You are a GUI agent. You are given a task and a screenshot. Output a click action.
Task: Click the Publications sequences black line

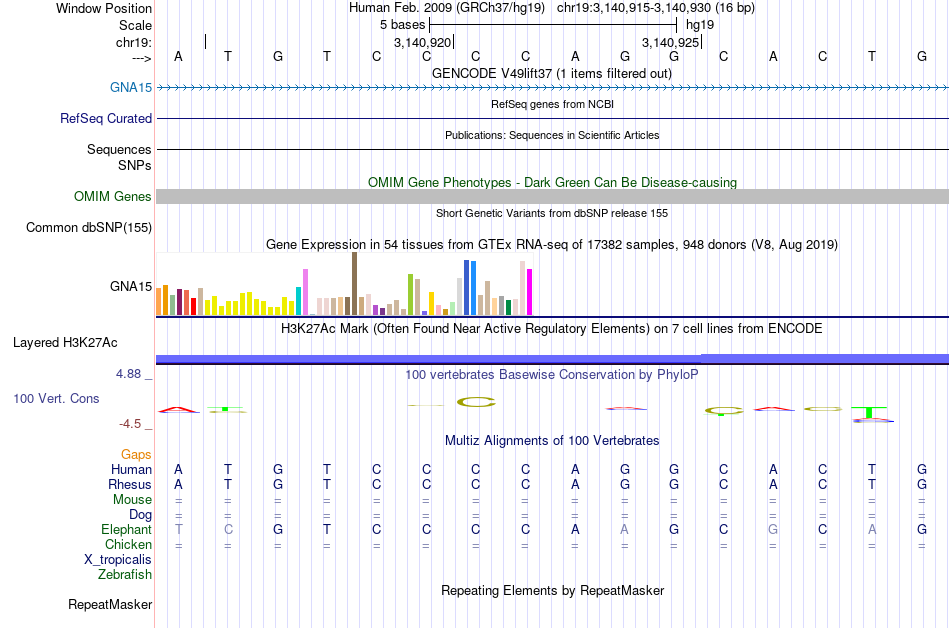[553, 150]
